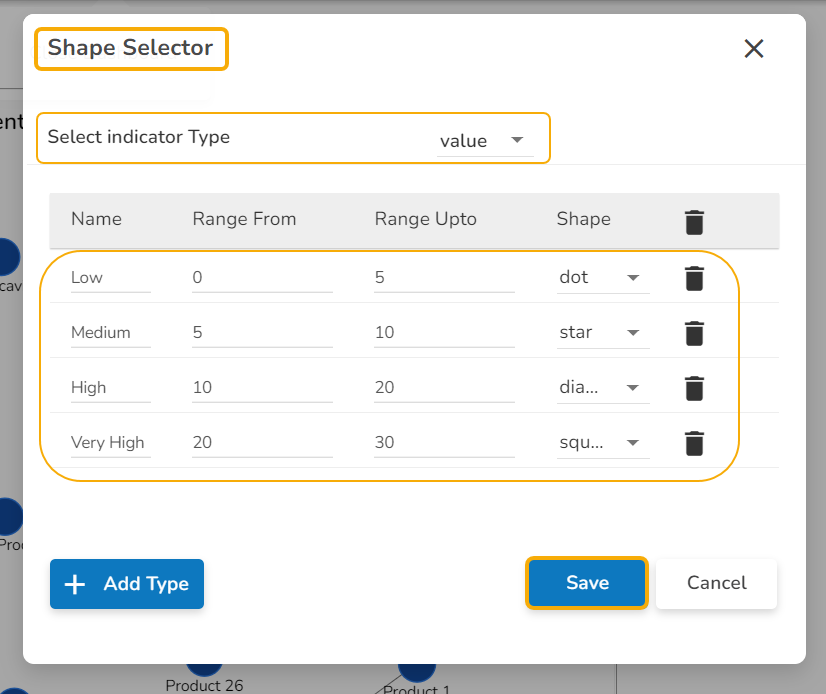
Task: Click the Very High Range From field
Action: point(262,443)
